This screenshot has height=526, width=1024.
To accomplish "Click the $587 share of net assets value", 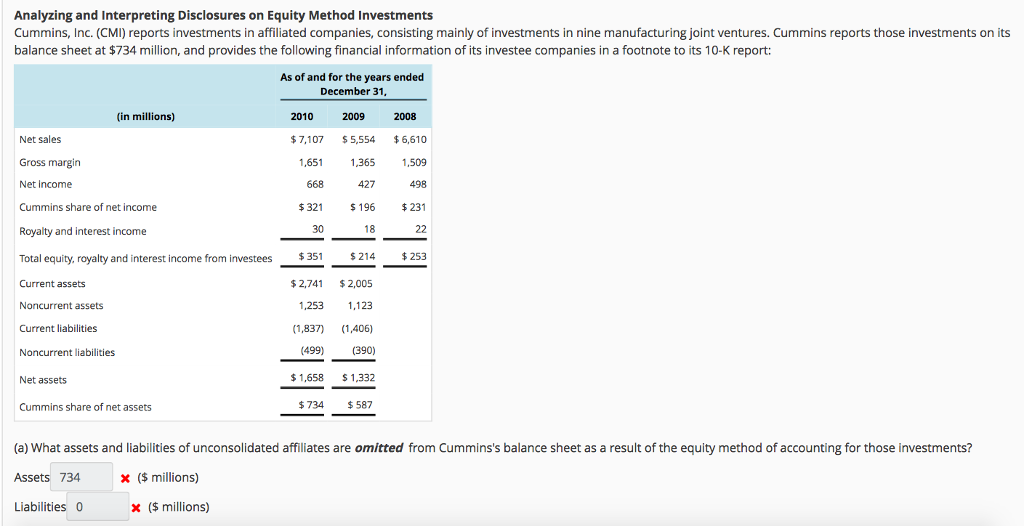I will coord(360,404).
